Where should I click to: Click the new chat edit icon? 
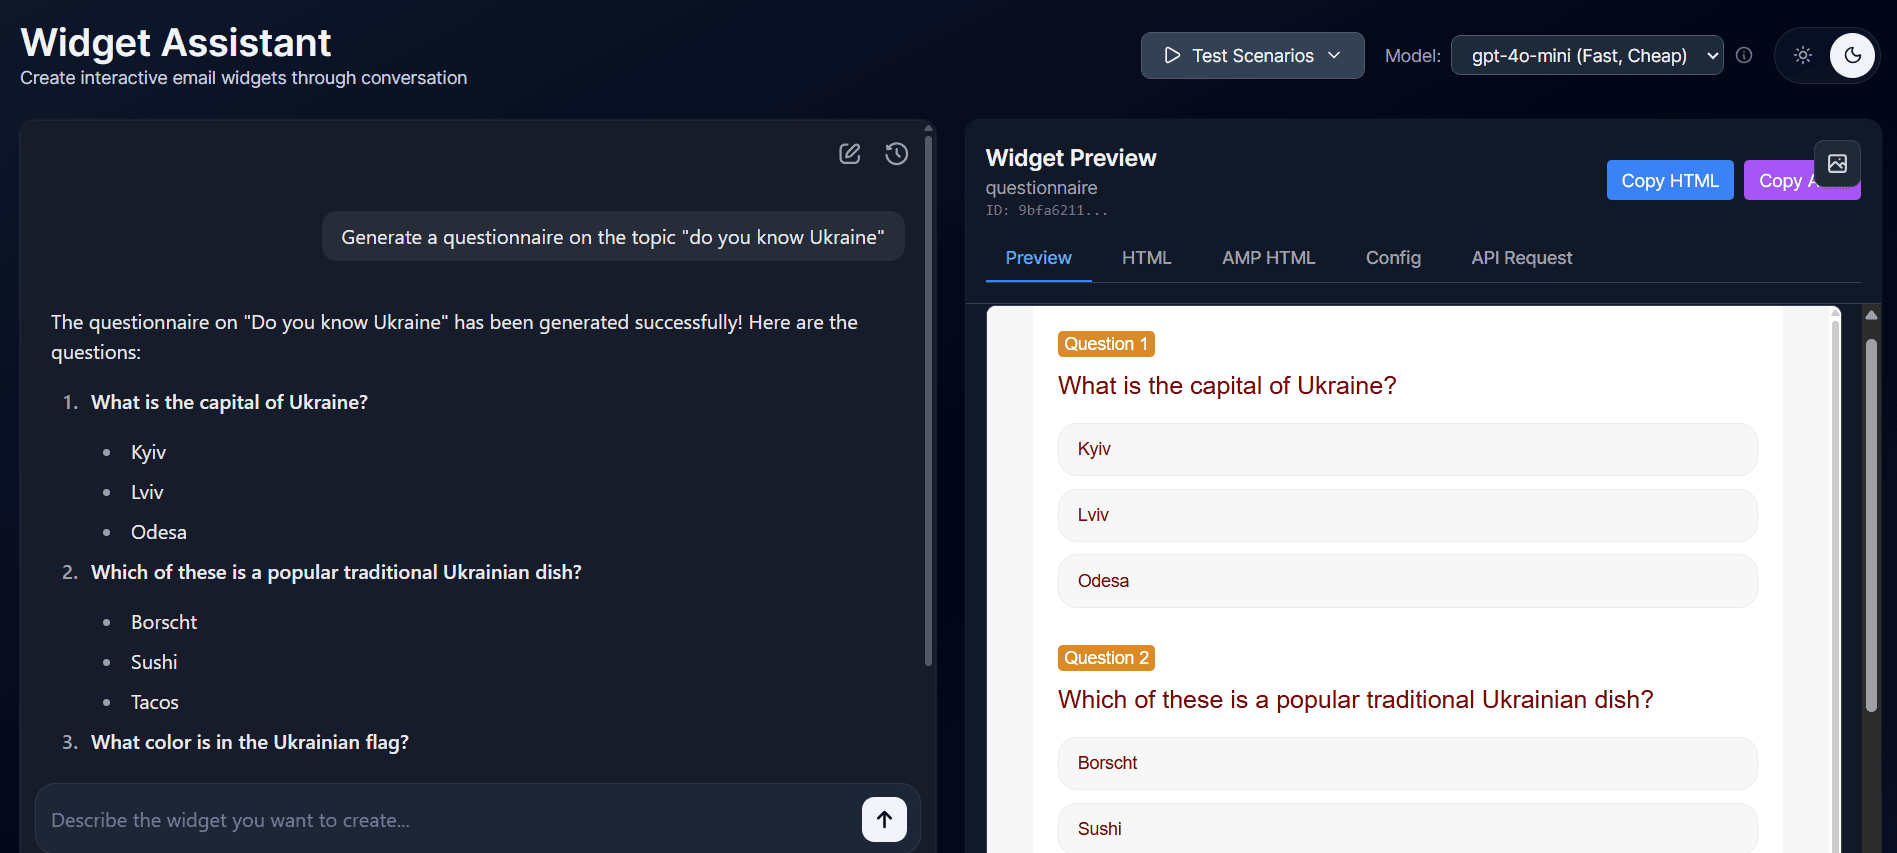click(x=849, y=154)
